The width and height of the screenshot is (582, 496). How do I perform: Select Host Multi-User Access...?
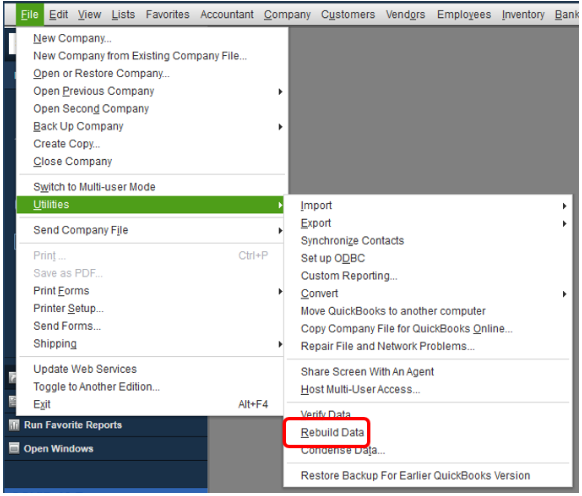tap(428, 389)
